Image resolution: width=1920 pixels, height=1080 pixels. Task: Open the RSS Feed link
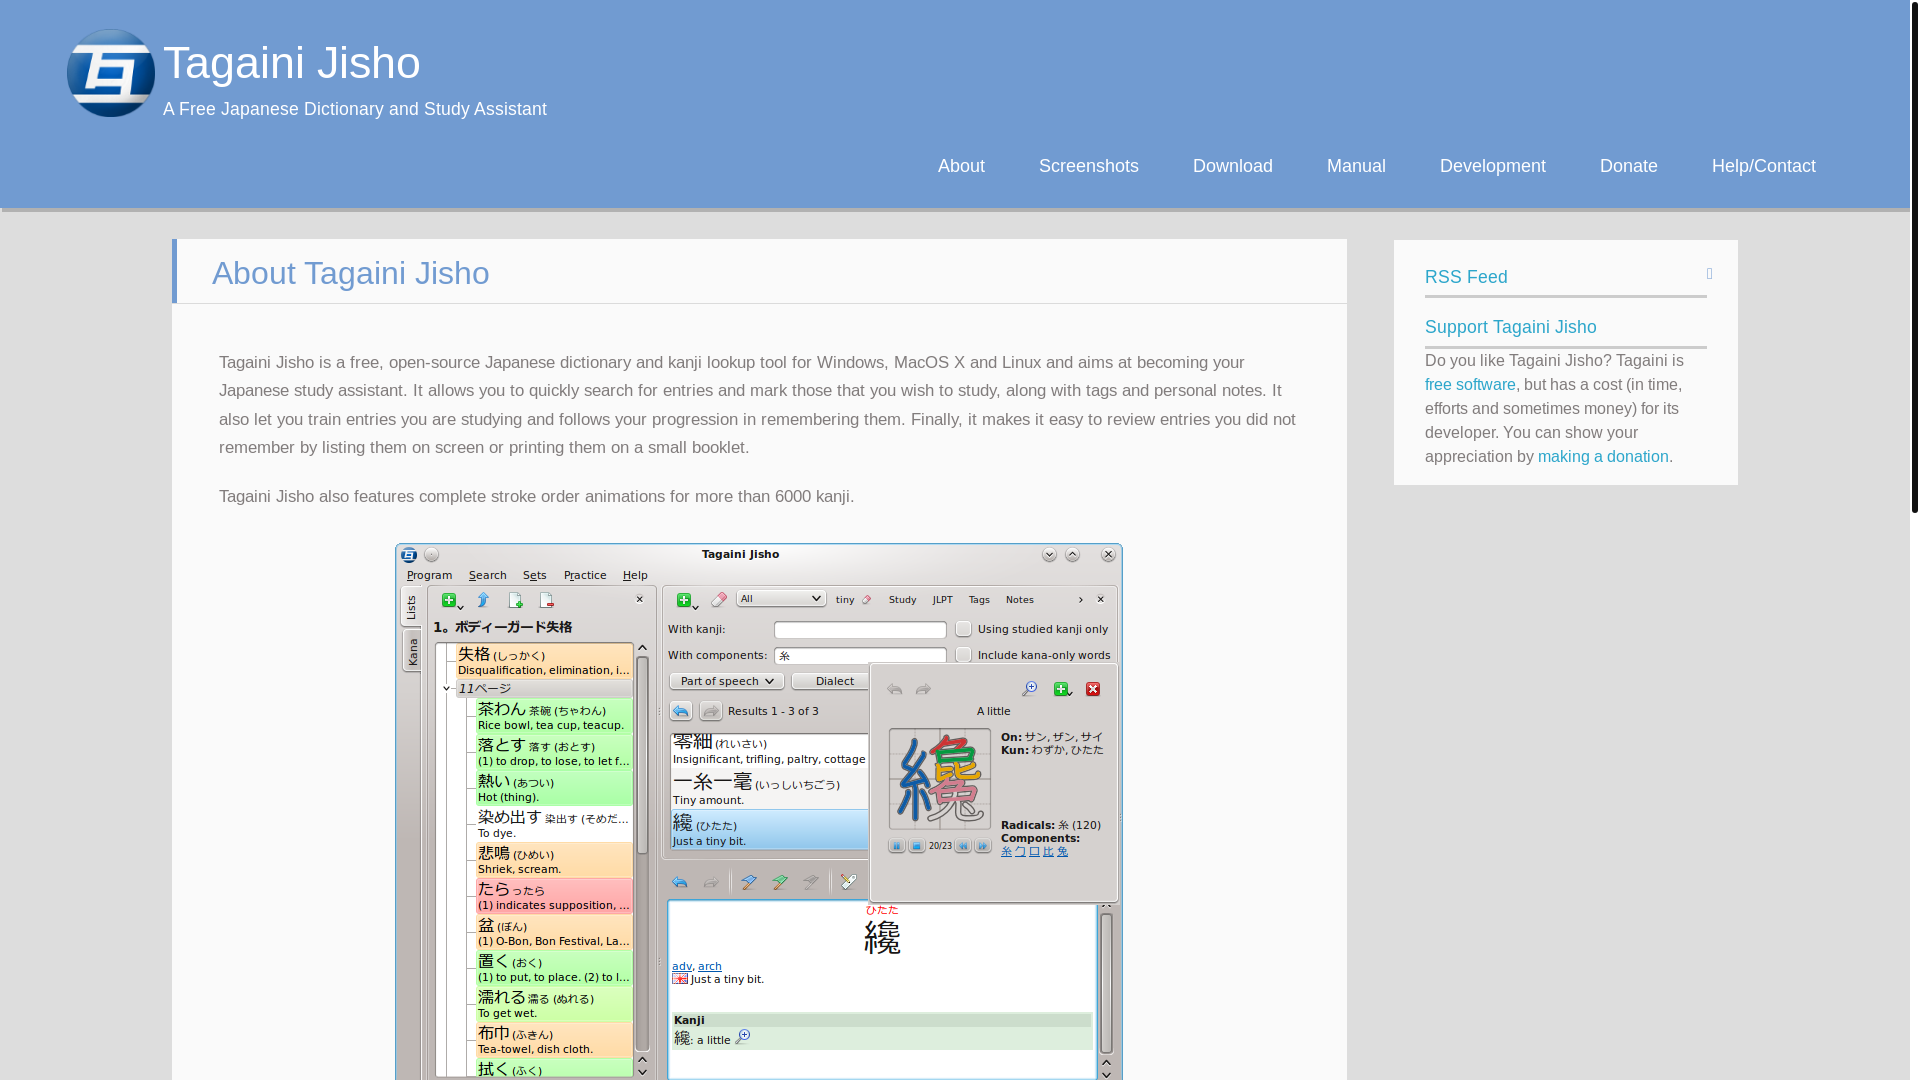point(1466,277)
